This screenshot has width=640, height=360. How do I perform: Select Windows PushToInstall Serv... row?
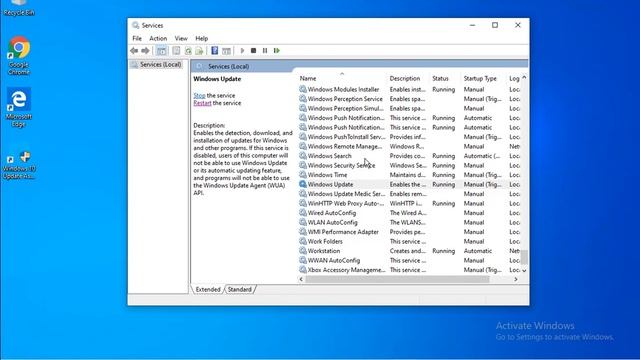click(409, 137)
